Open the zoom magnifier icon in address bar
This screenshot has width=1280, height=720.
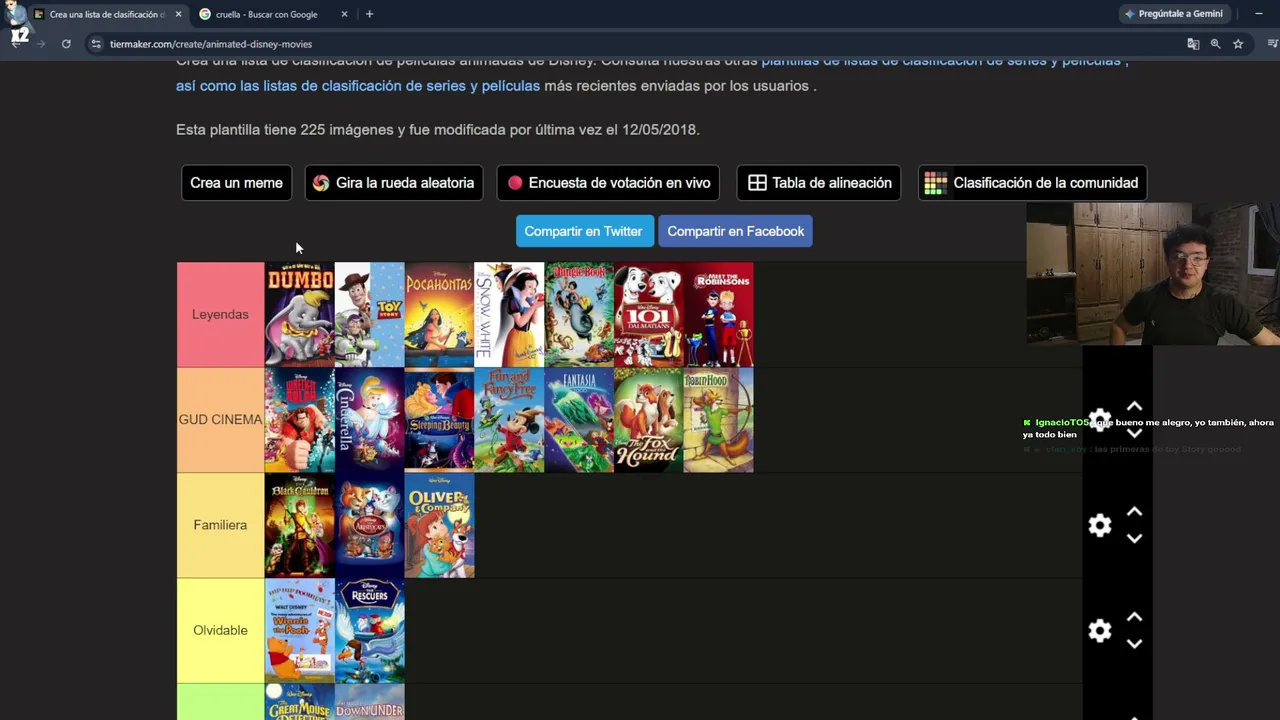[x=1215, y=44]
